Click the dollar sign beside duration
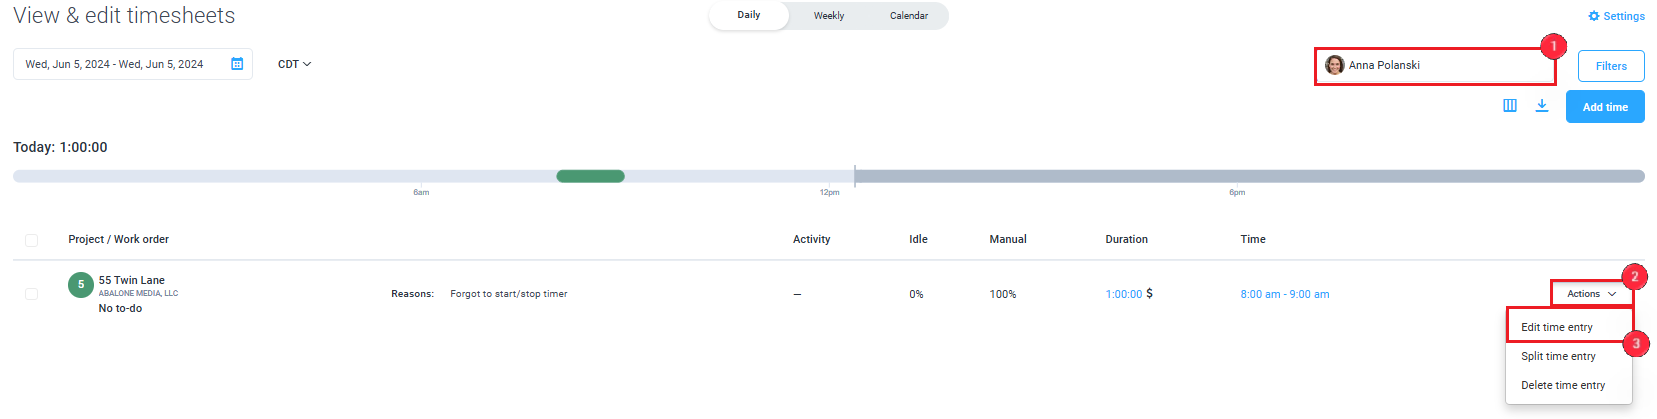The image size is (1657, 419). [1149, 293]
